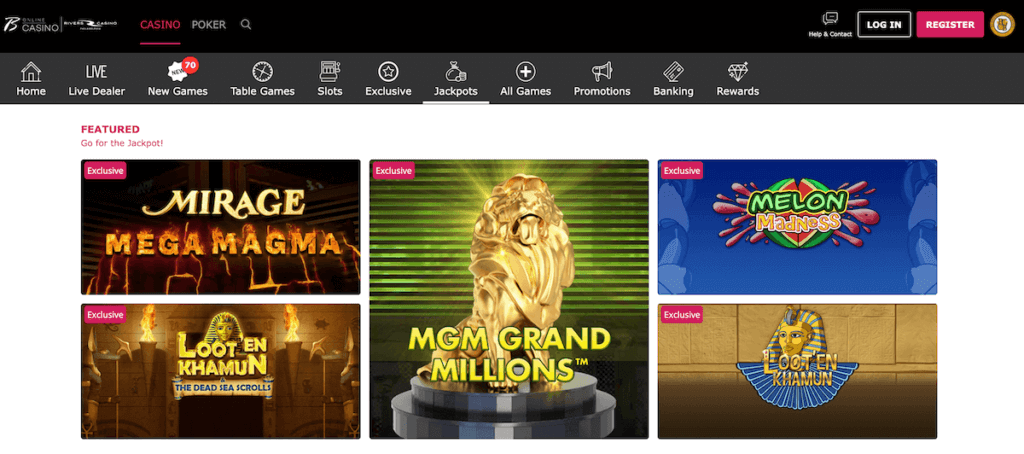Go to Live Dealer menu label
Viewport: 1024px width, 454px height.
pyautogui.click(x=96, y=91)
